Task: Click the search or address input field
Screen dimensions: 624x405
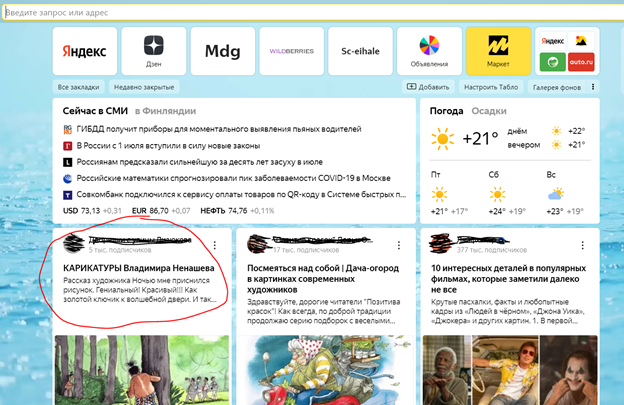Action: (314, 12)
